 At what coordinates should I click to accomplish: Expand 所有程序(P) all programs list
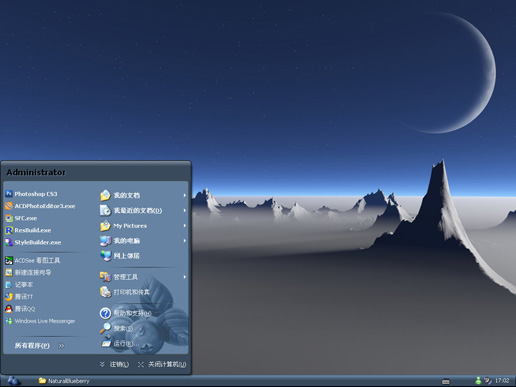tap(39, 346)
